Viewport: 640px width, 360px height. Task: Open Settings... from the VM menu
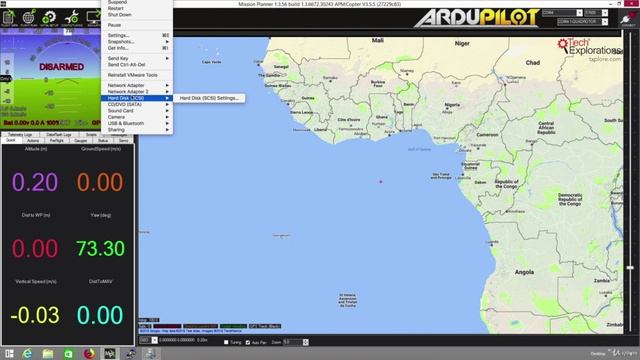137,36
